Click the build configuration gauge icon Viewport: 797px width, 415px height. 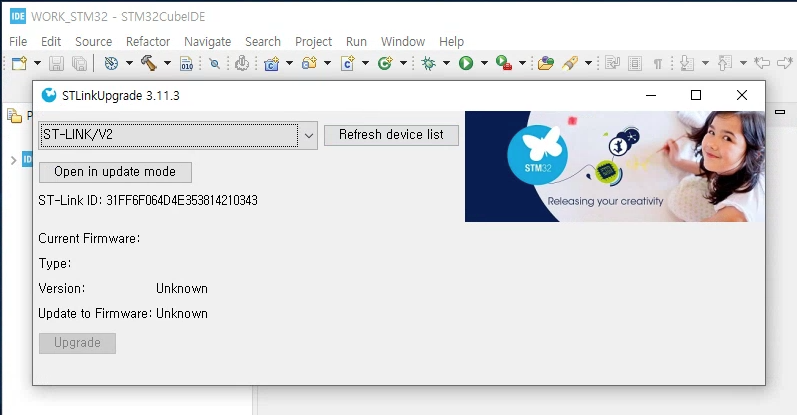111,63
